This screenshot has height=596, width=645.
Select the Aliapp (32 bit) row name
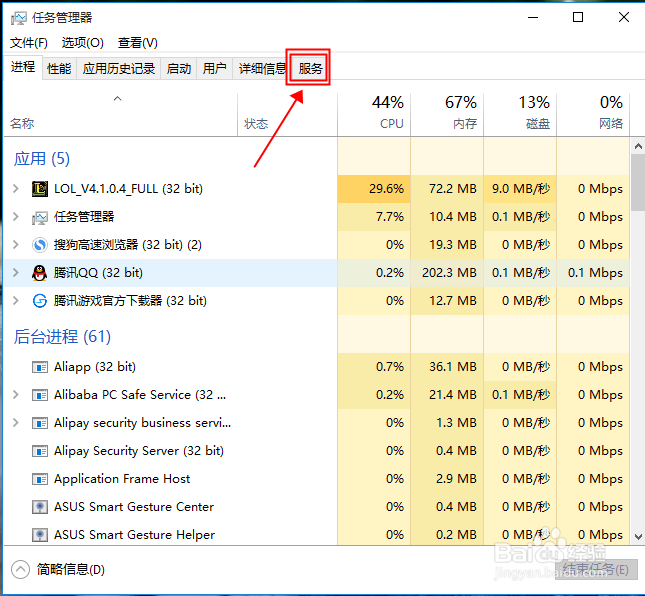pyautogui.click(x=95, y=366)
